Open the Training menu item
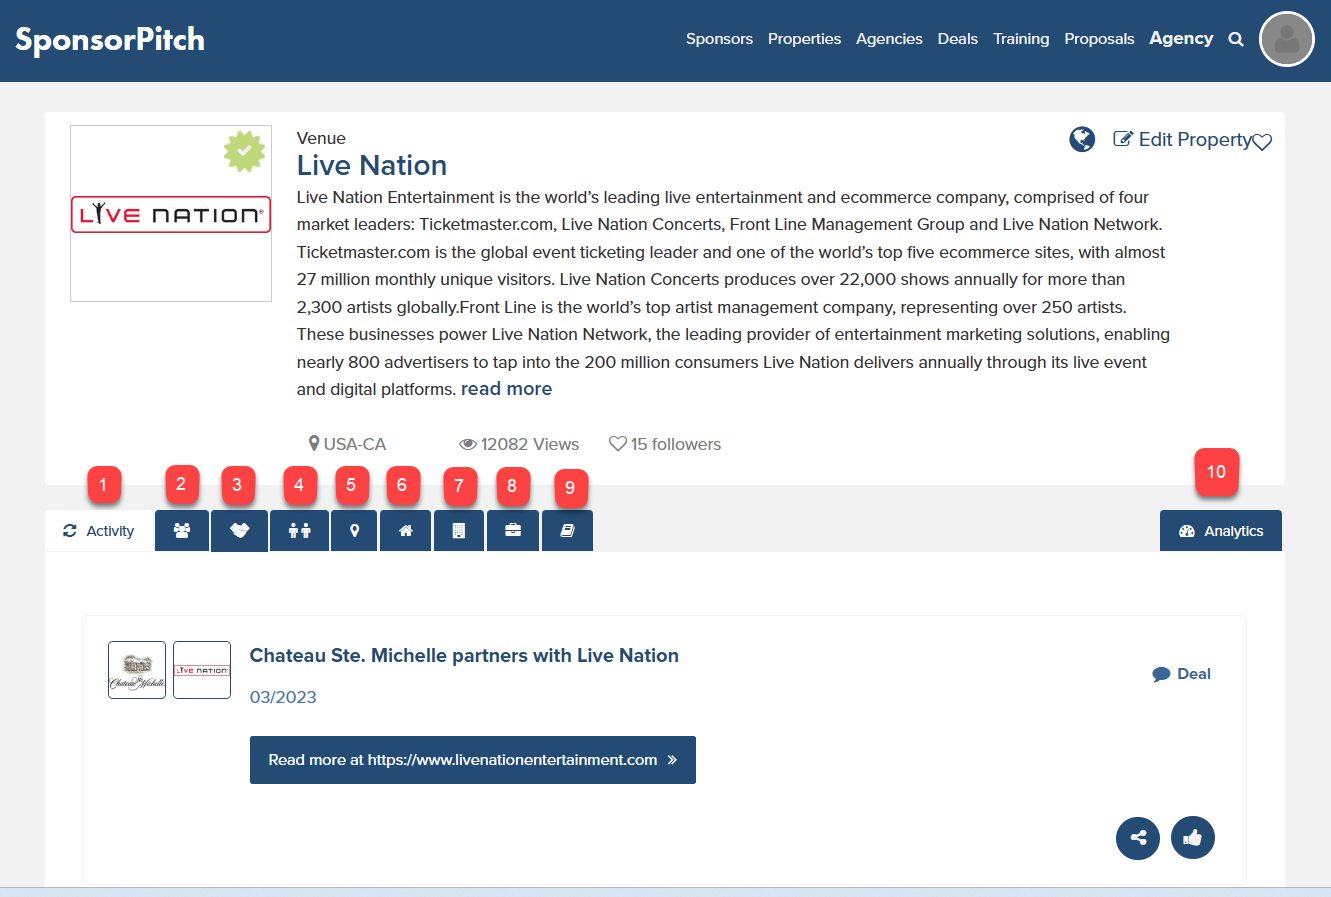The image size is (1331, 897). [1021, 39]
